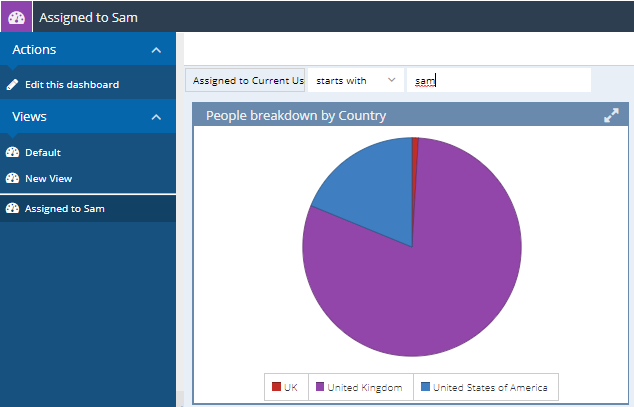
Task: Click the 'United States of America' legend label
Action: [x=490, y=387]
